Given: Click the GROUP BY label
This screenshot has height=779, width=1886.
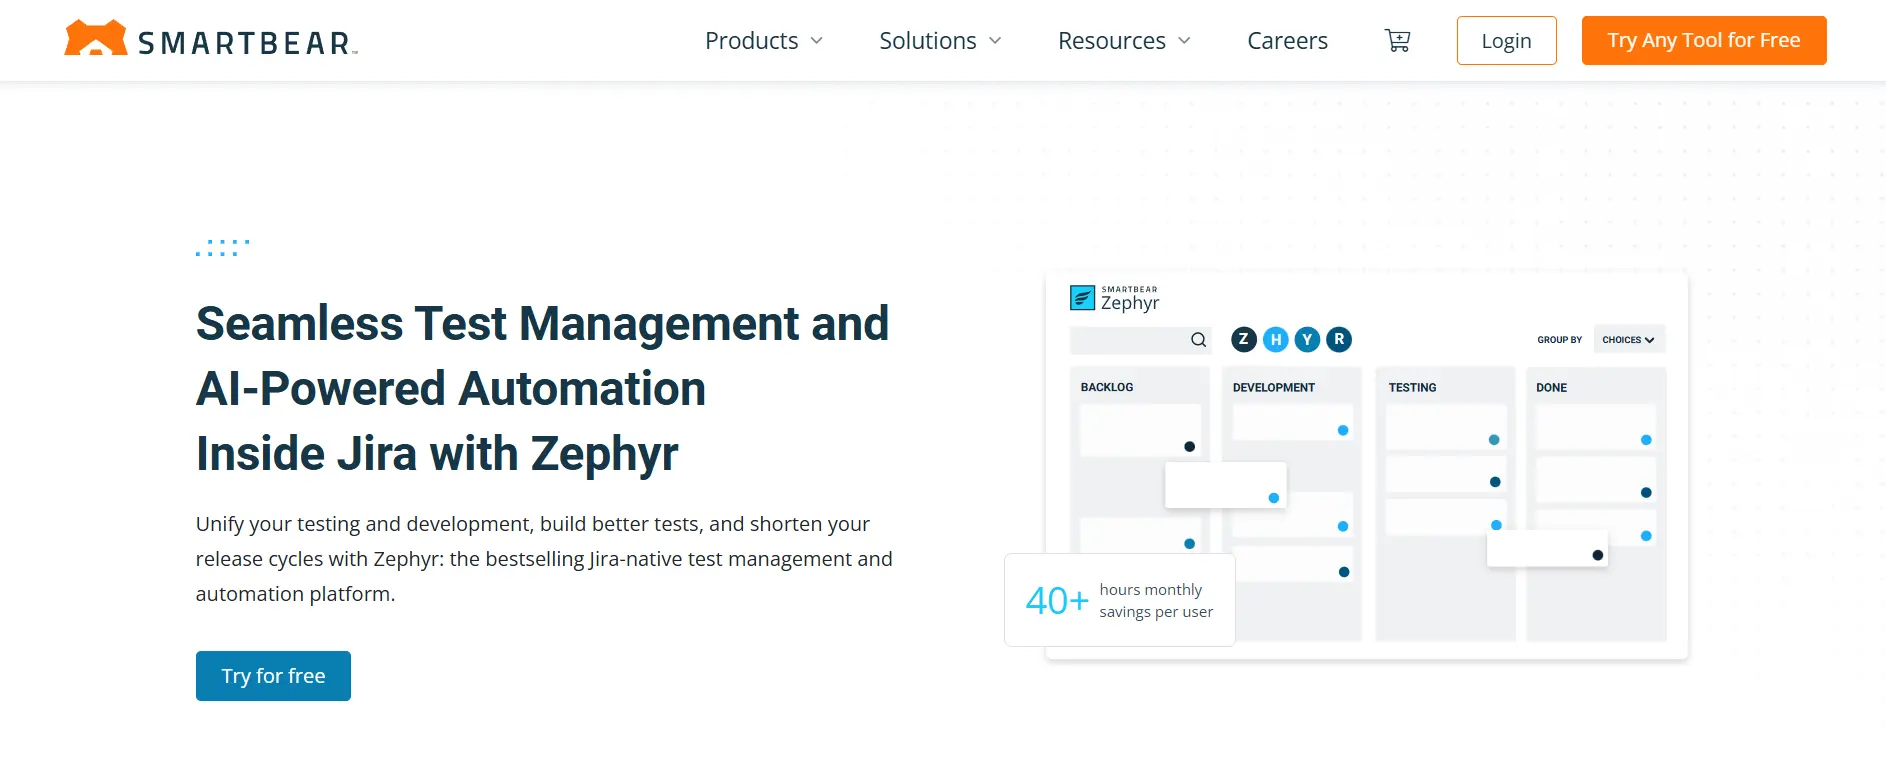Looking at the screenshot, I should coord(1560,340).
